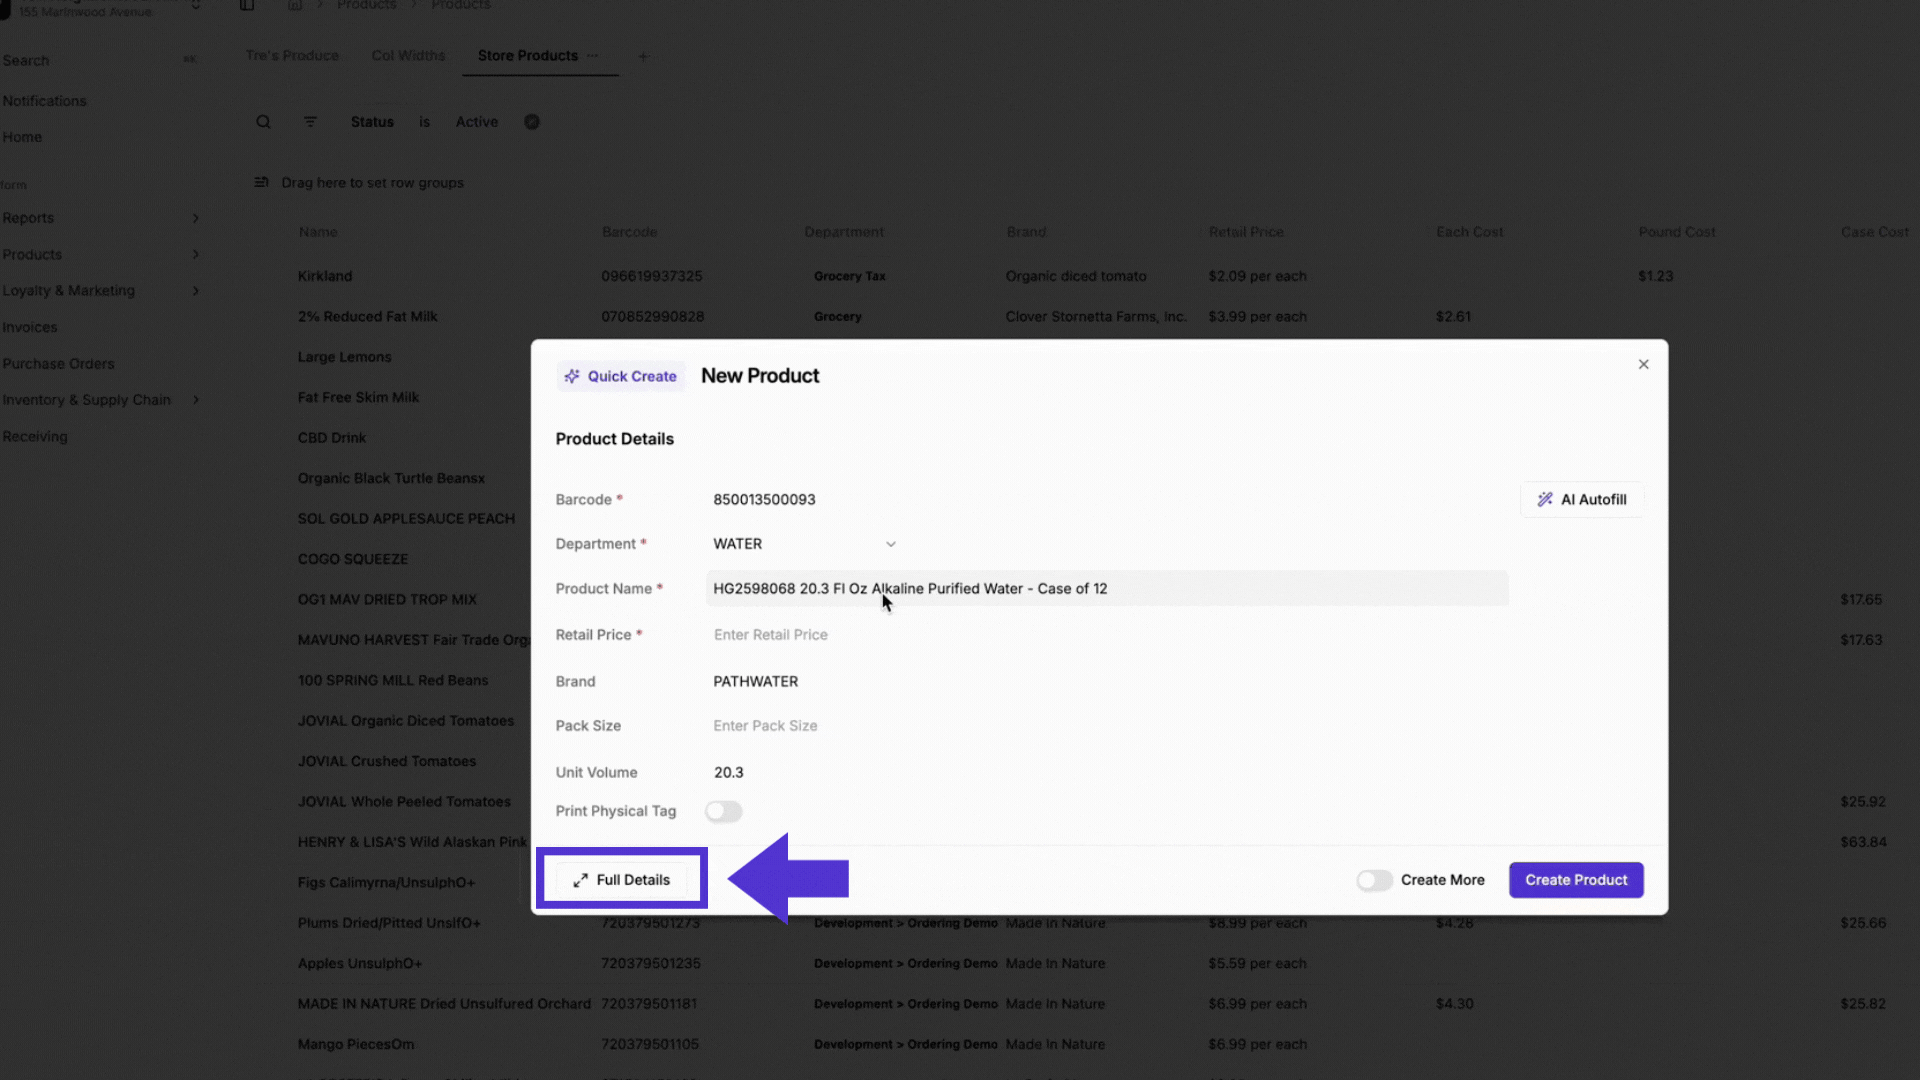The image size is (1920, 1080).
Task: Expand Reports in the sidebar
Action: tap(195, 218)
